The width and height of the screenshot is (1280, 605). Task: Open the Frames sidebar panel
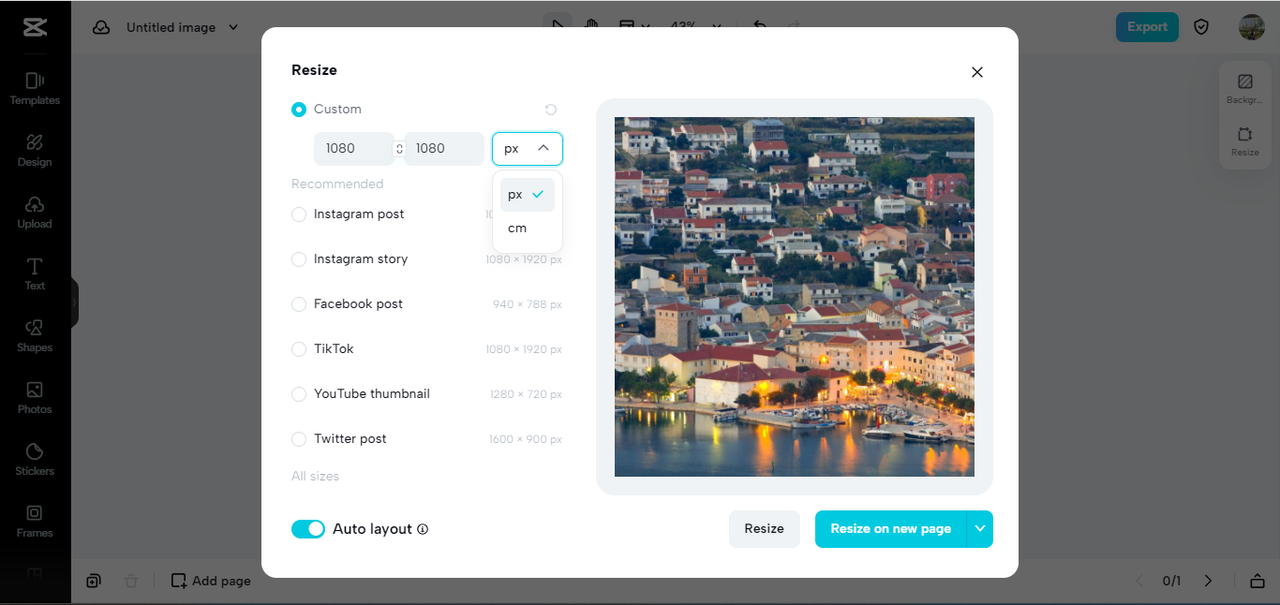point(35,520)
